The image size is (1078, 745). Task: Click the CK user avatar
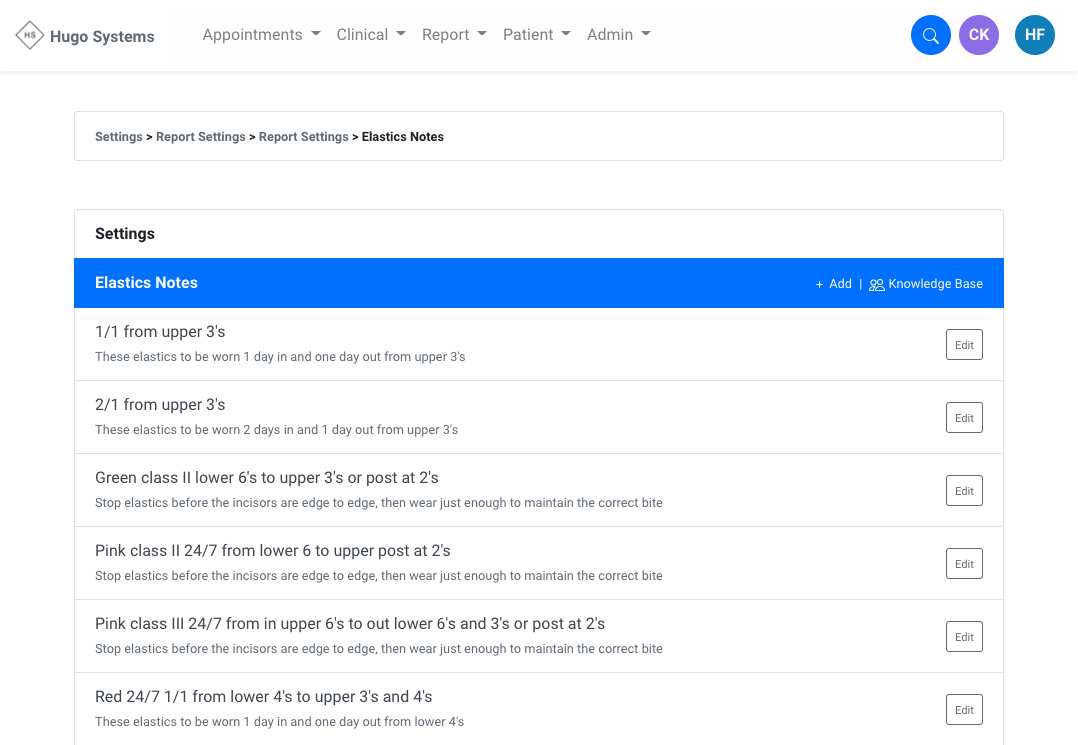(x=978, y=36)
